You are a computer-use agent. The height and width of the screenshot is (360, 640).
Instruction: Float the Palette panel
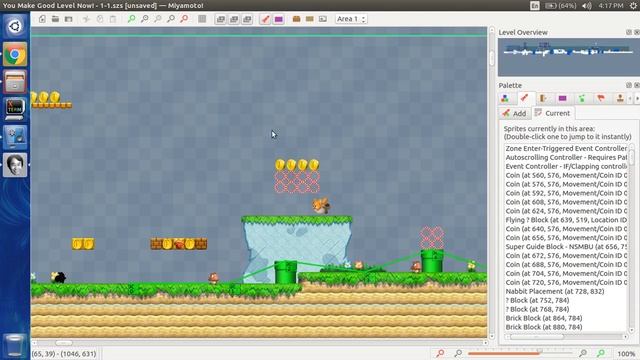tap(629, 85)
